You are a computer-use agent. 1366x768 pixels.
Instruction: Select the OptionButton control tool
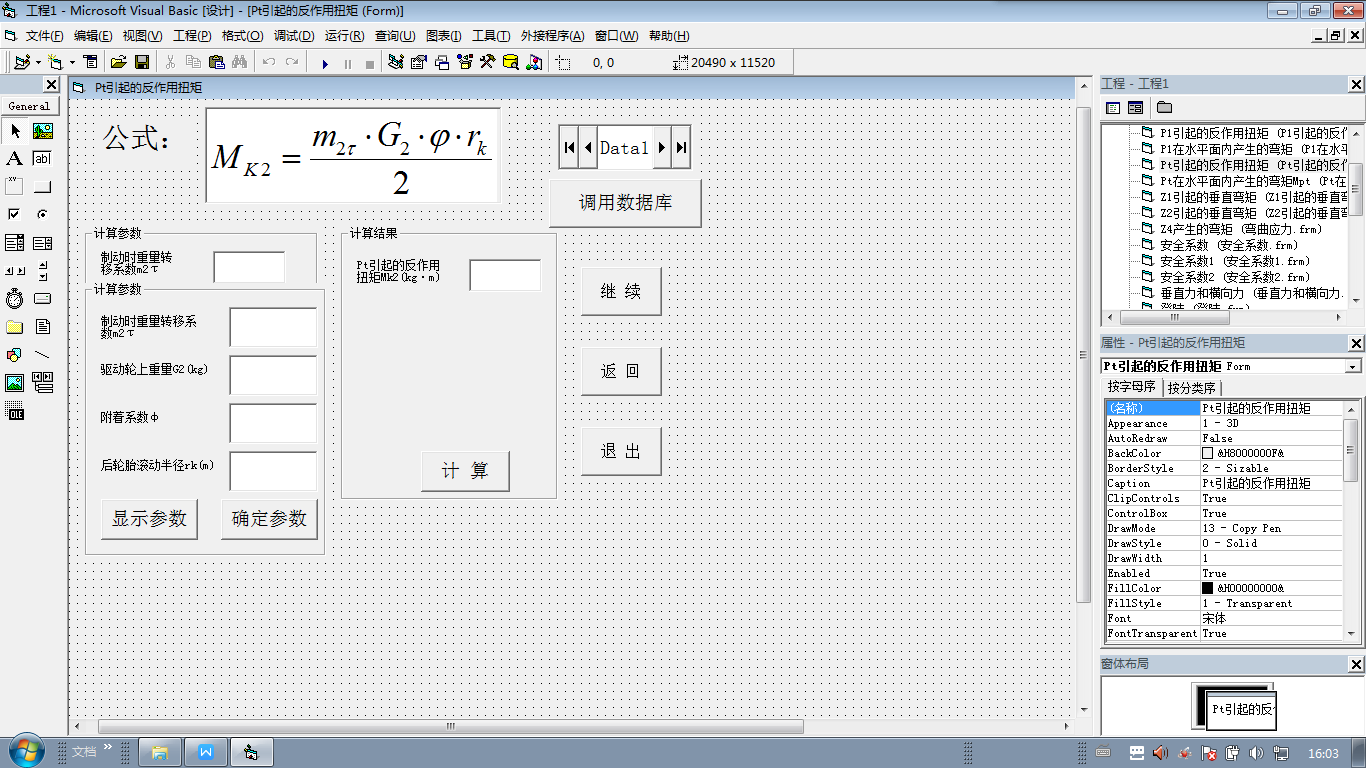point(43,215)
